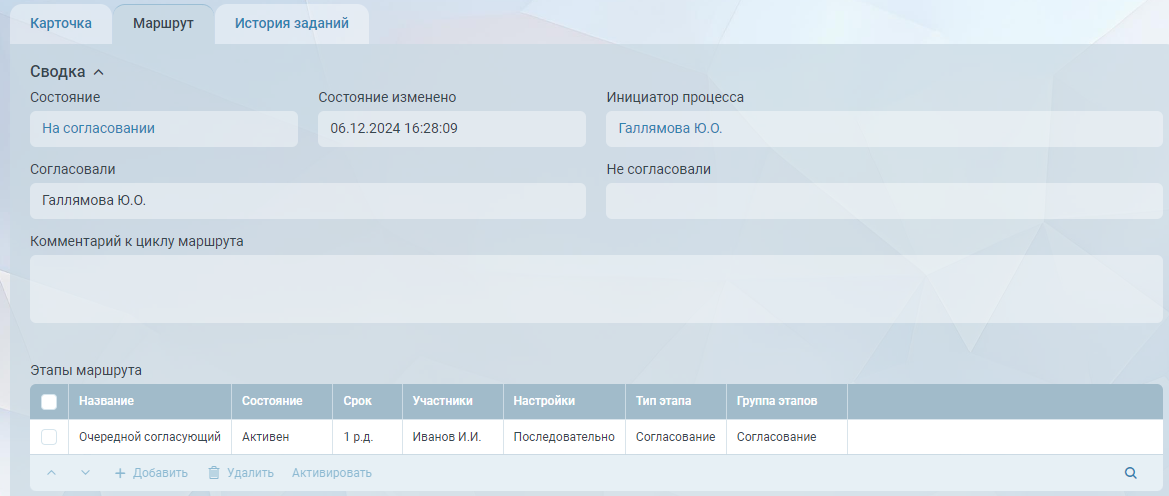Select the Маршрут tab

163,24
